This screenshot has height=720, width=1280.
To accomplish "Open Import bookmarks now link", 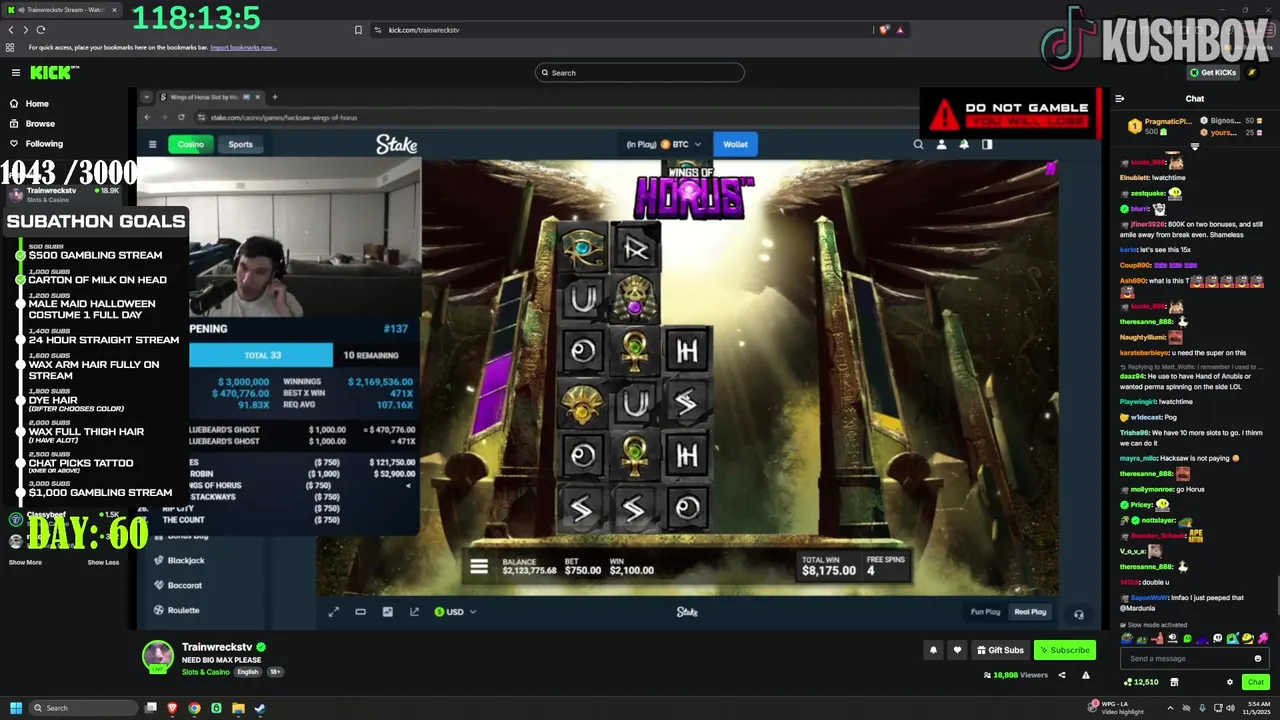I will [243, 47].
